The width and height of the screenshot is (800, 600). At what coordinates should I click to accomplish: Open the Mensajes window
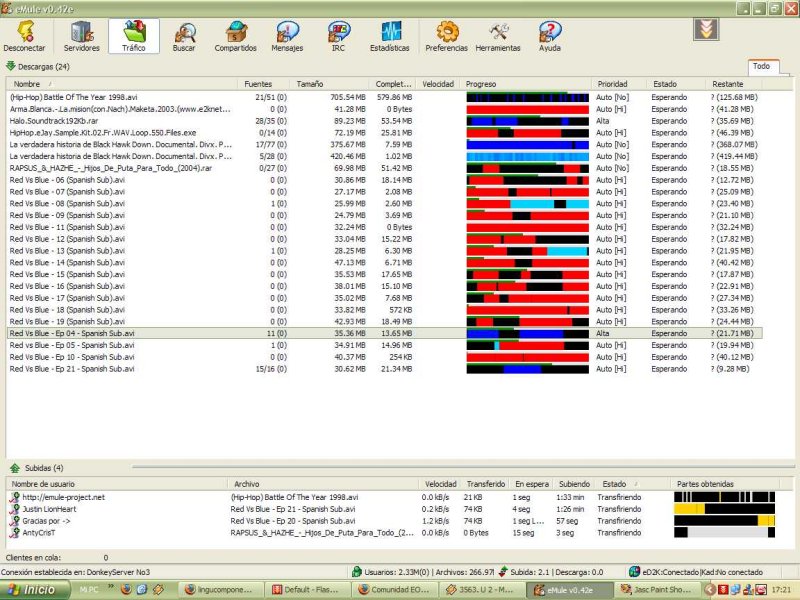tap(287, 36)
